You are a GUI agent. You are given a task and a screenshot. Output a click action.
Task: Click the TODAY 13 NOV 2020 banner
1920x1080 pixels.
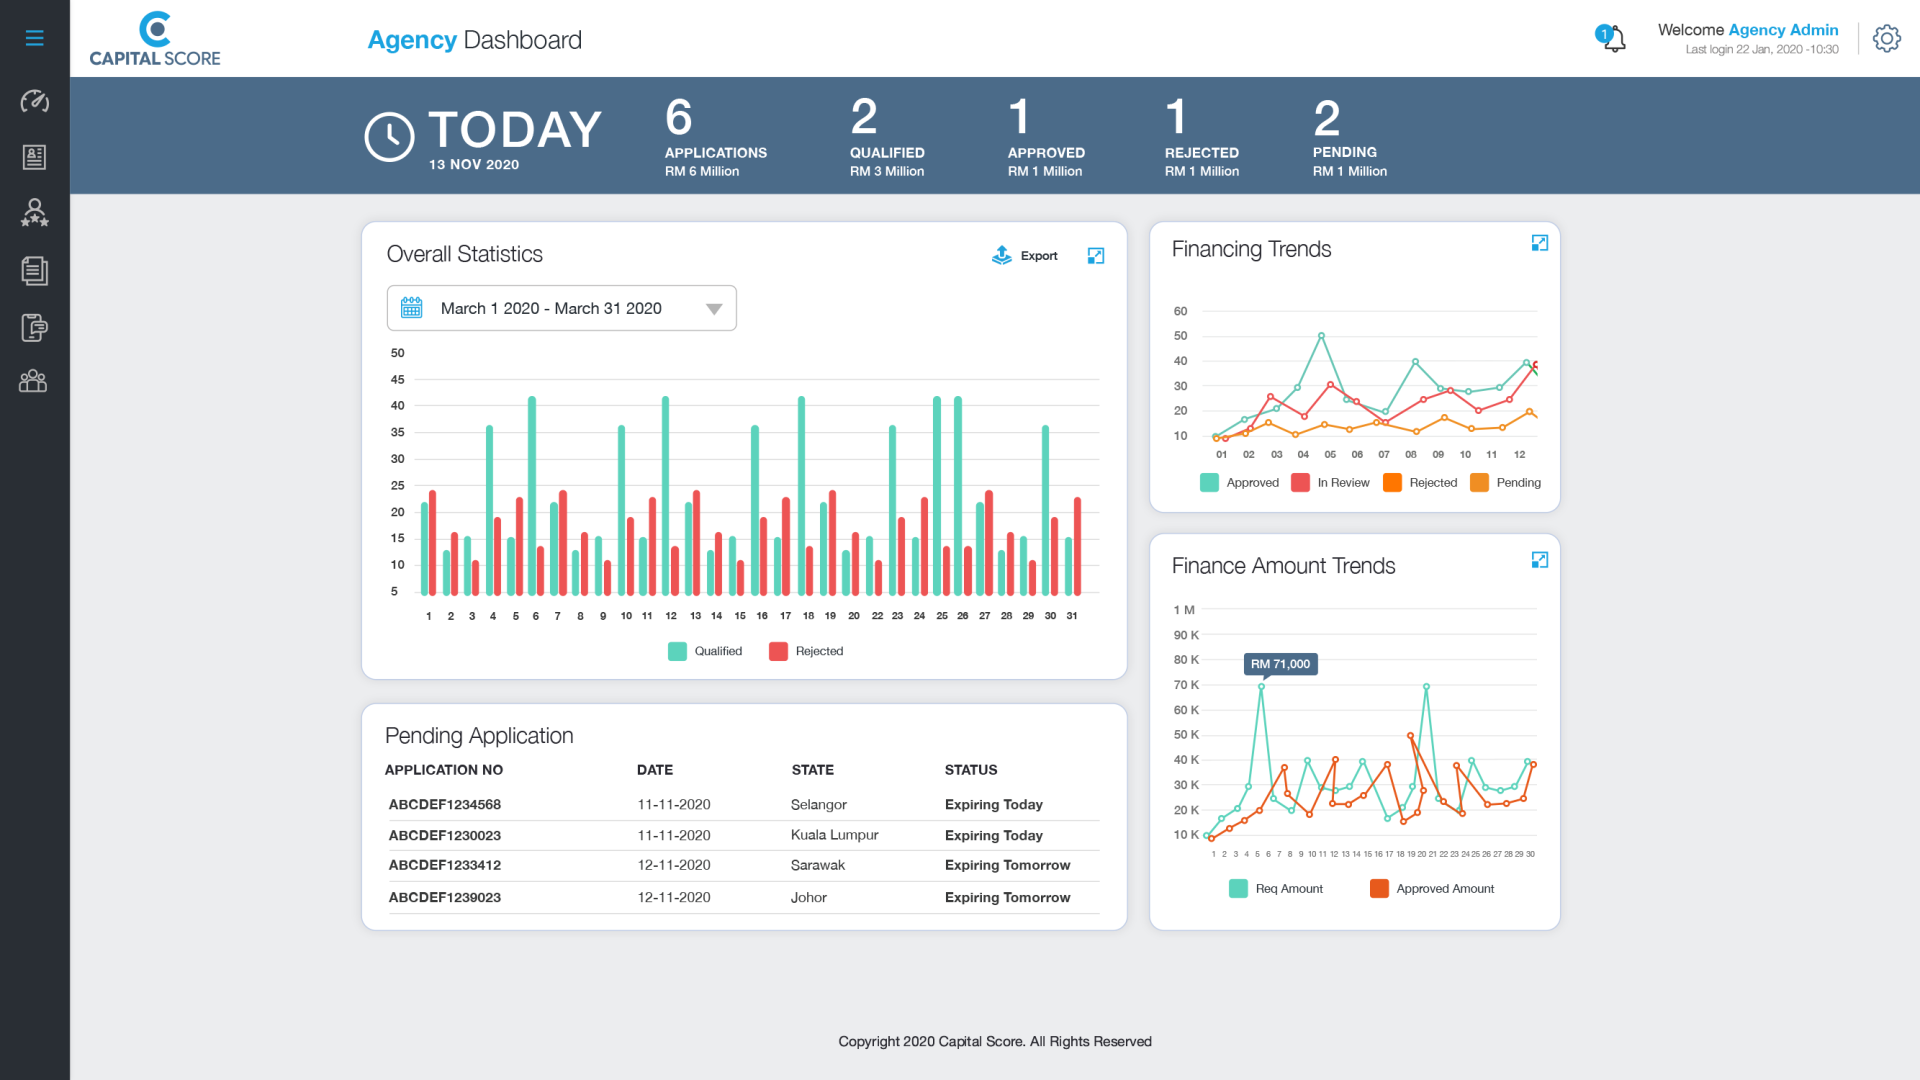483,136
